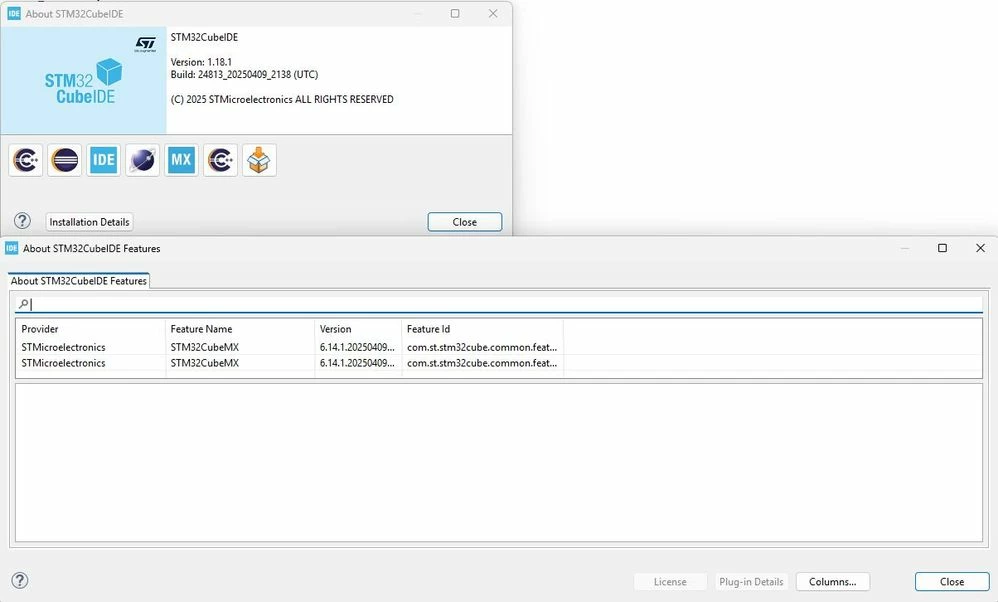Screen dimensions: 998x602
Task: Click the planet sphere feature icon
Action: pyautogui.click(x=143, y=160)
